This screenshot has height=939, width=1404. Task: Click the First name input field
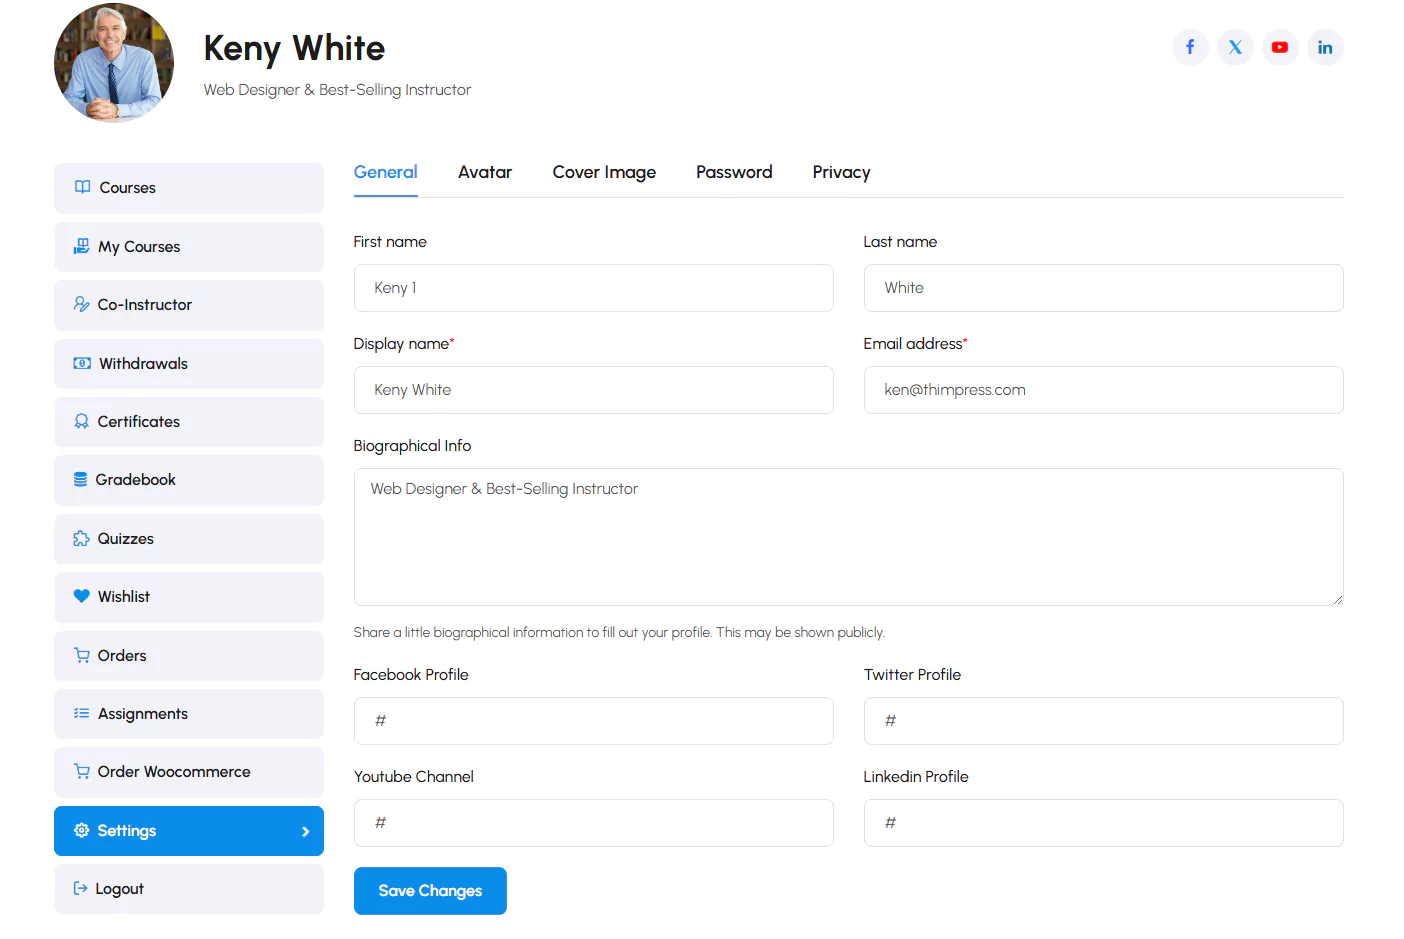click(593, 288)
